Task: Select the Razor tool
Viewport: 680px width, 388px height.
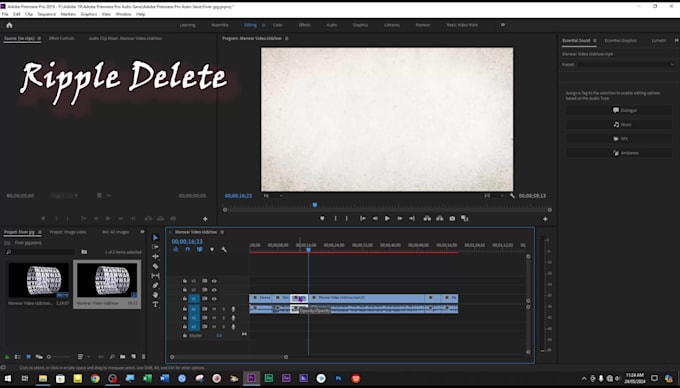Action: (x=156, y=266)
